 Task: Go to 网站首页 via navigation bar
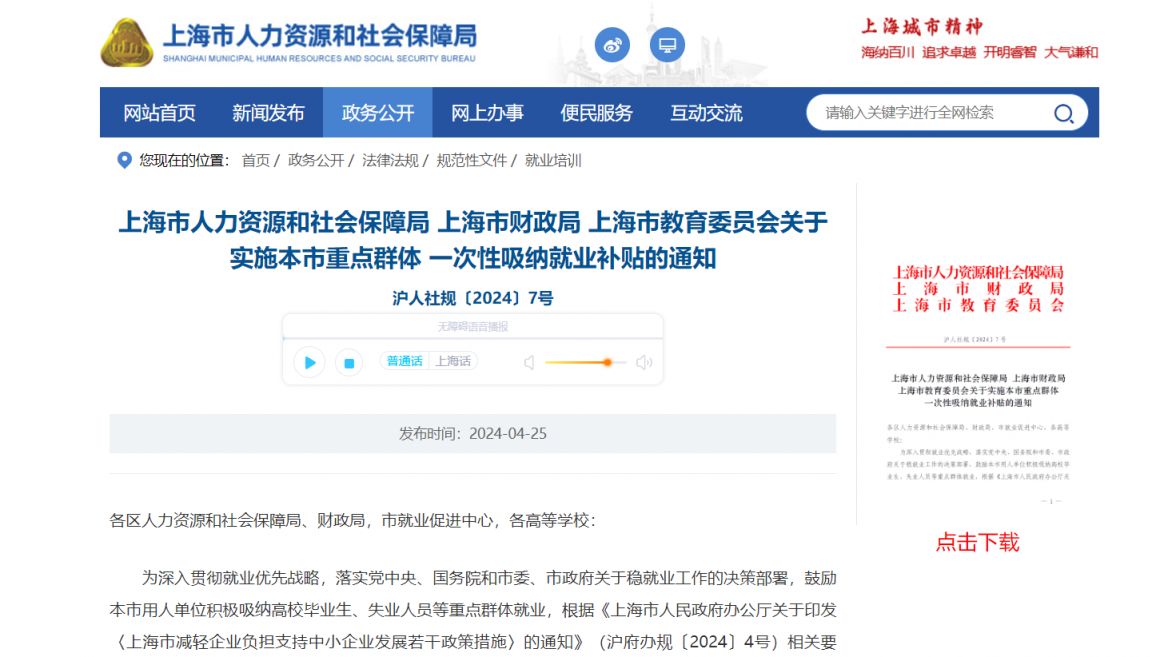160,113
